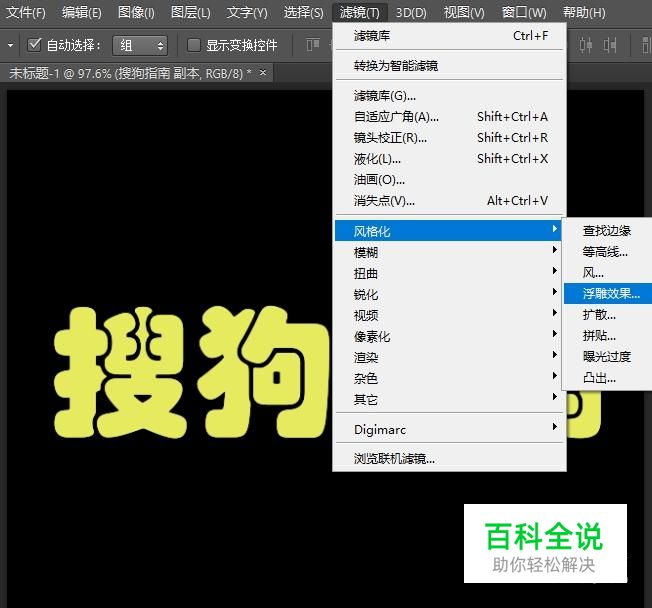
Task: Choose 转换为智能滤镜
Action: coord(449,66)
